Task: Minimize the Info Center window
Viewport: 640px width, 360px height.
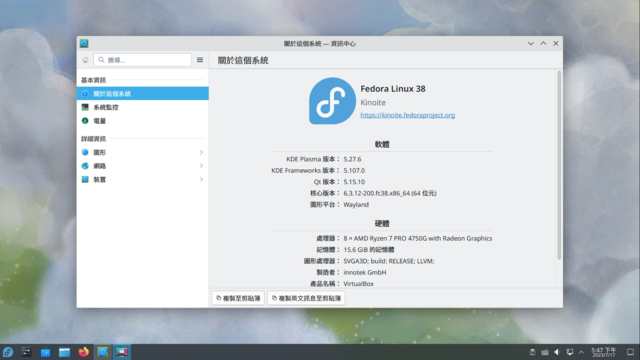Action: 531,43
